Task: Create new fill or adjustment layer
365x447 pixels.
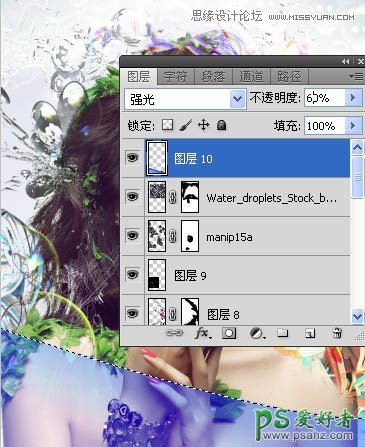Action: click(x=257, y=333)
